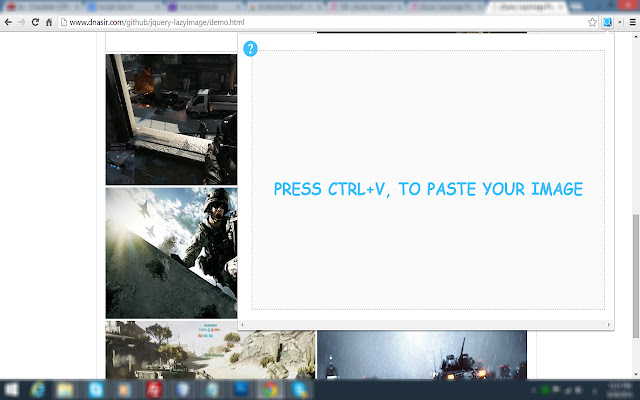Click the page scrollbar up arrow

tap(636, 36)
